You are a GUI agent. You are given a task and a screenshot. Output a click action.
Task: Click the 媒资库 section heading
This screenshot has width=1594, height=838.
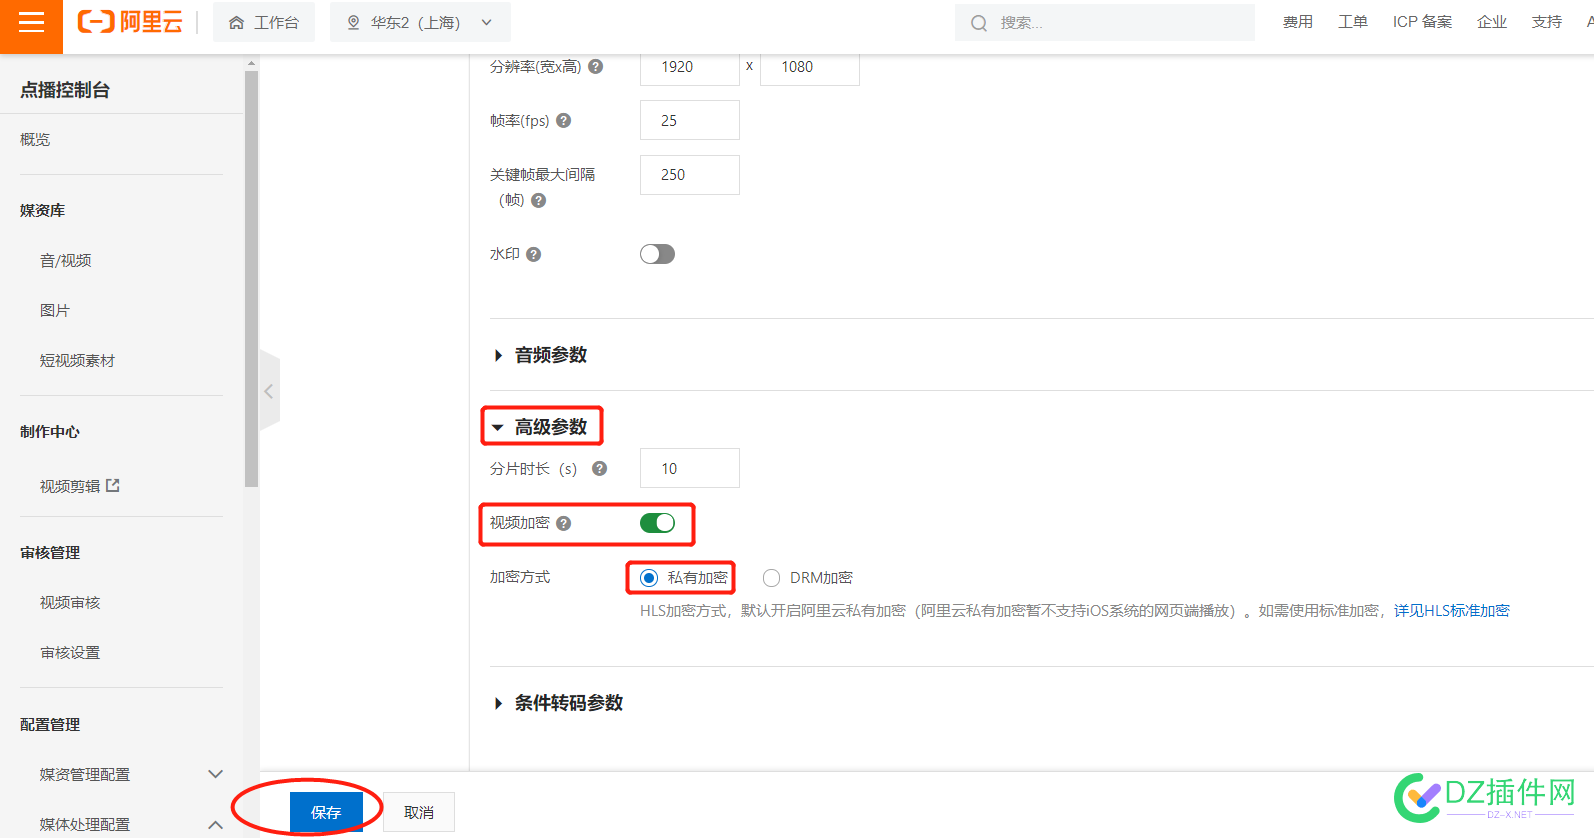(x=42, y=210)
